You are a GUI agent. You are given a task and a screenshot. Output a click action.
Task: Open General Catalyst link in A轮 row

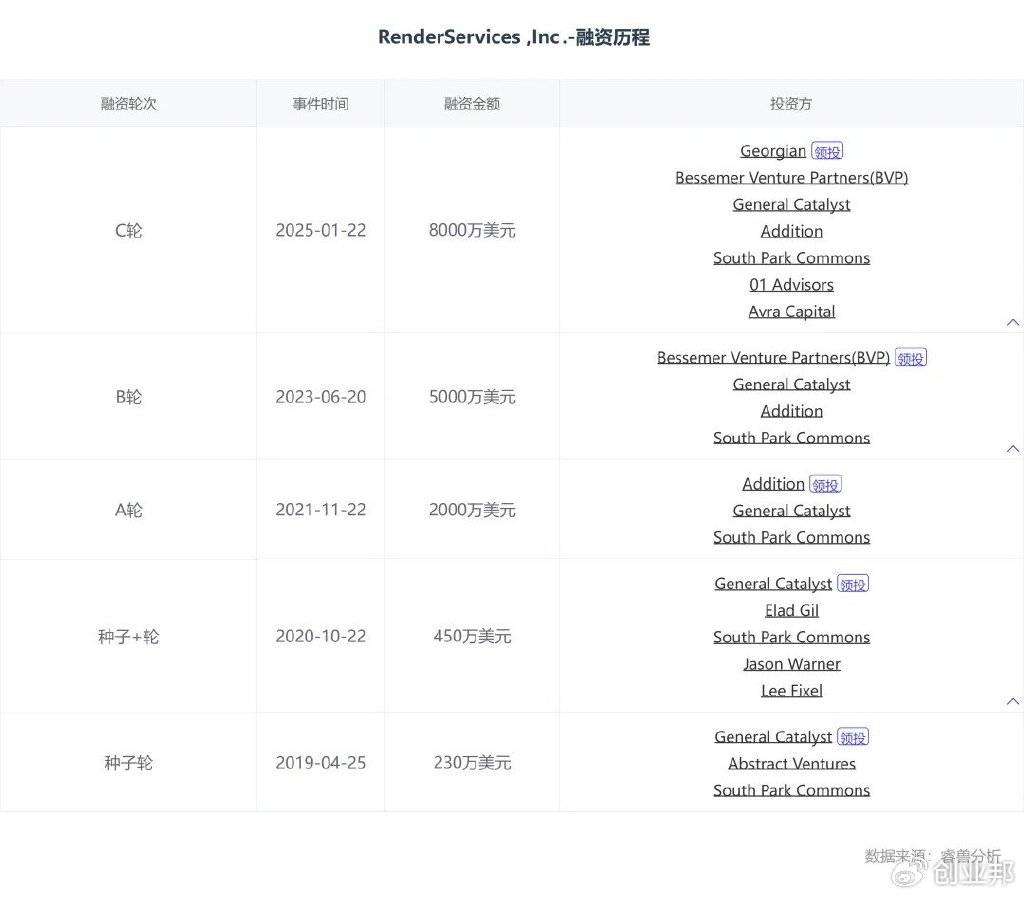tap(792, 511)
